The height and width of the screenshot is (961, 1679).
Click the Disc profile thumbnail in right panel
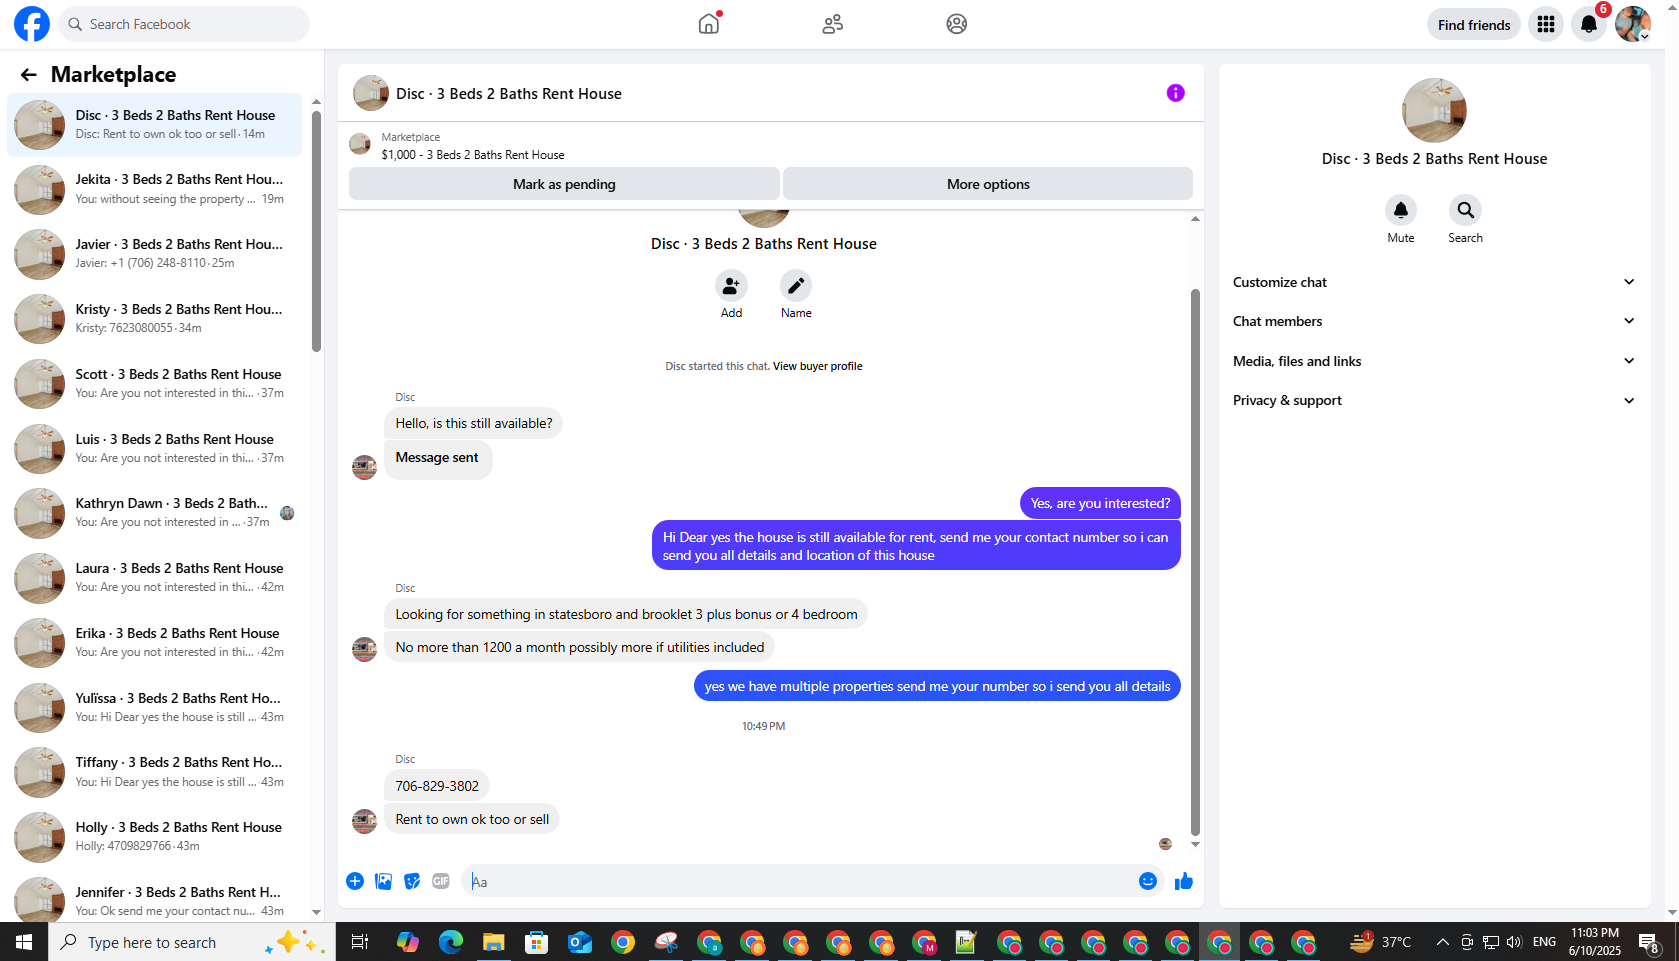point(1434,110)
